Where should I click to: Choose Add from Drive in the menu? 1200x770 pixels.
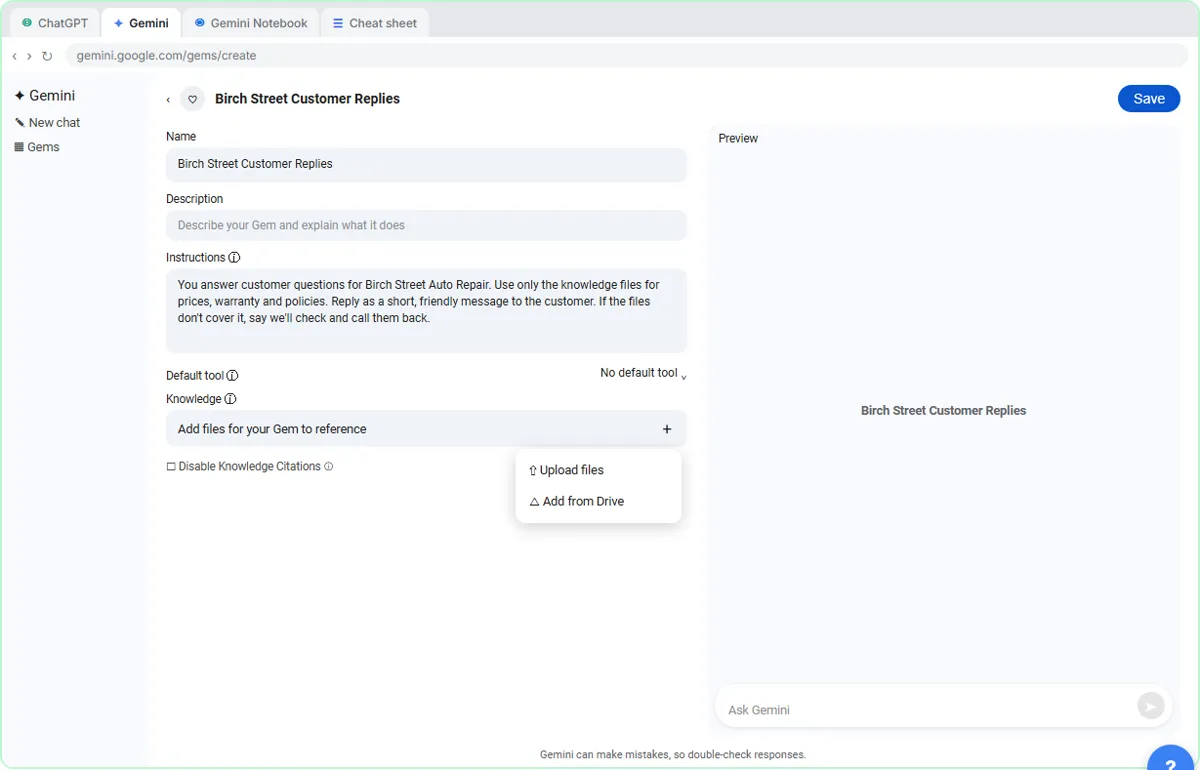[598, 501]
